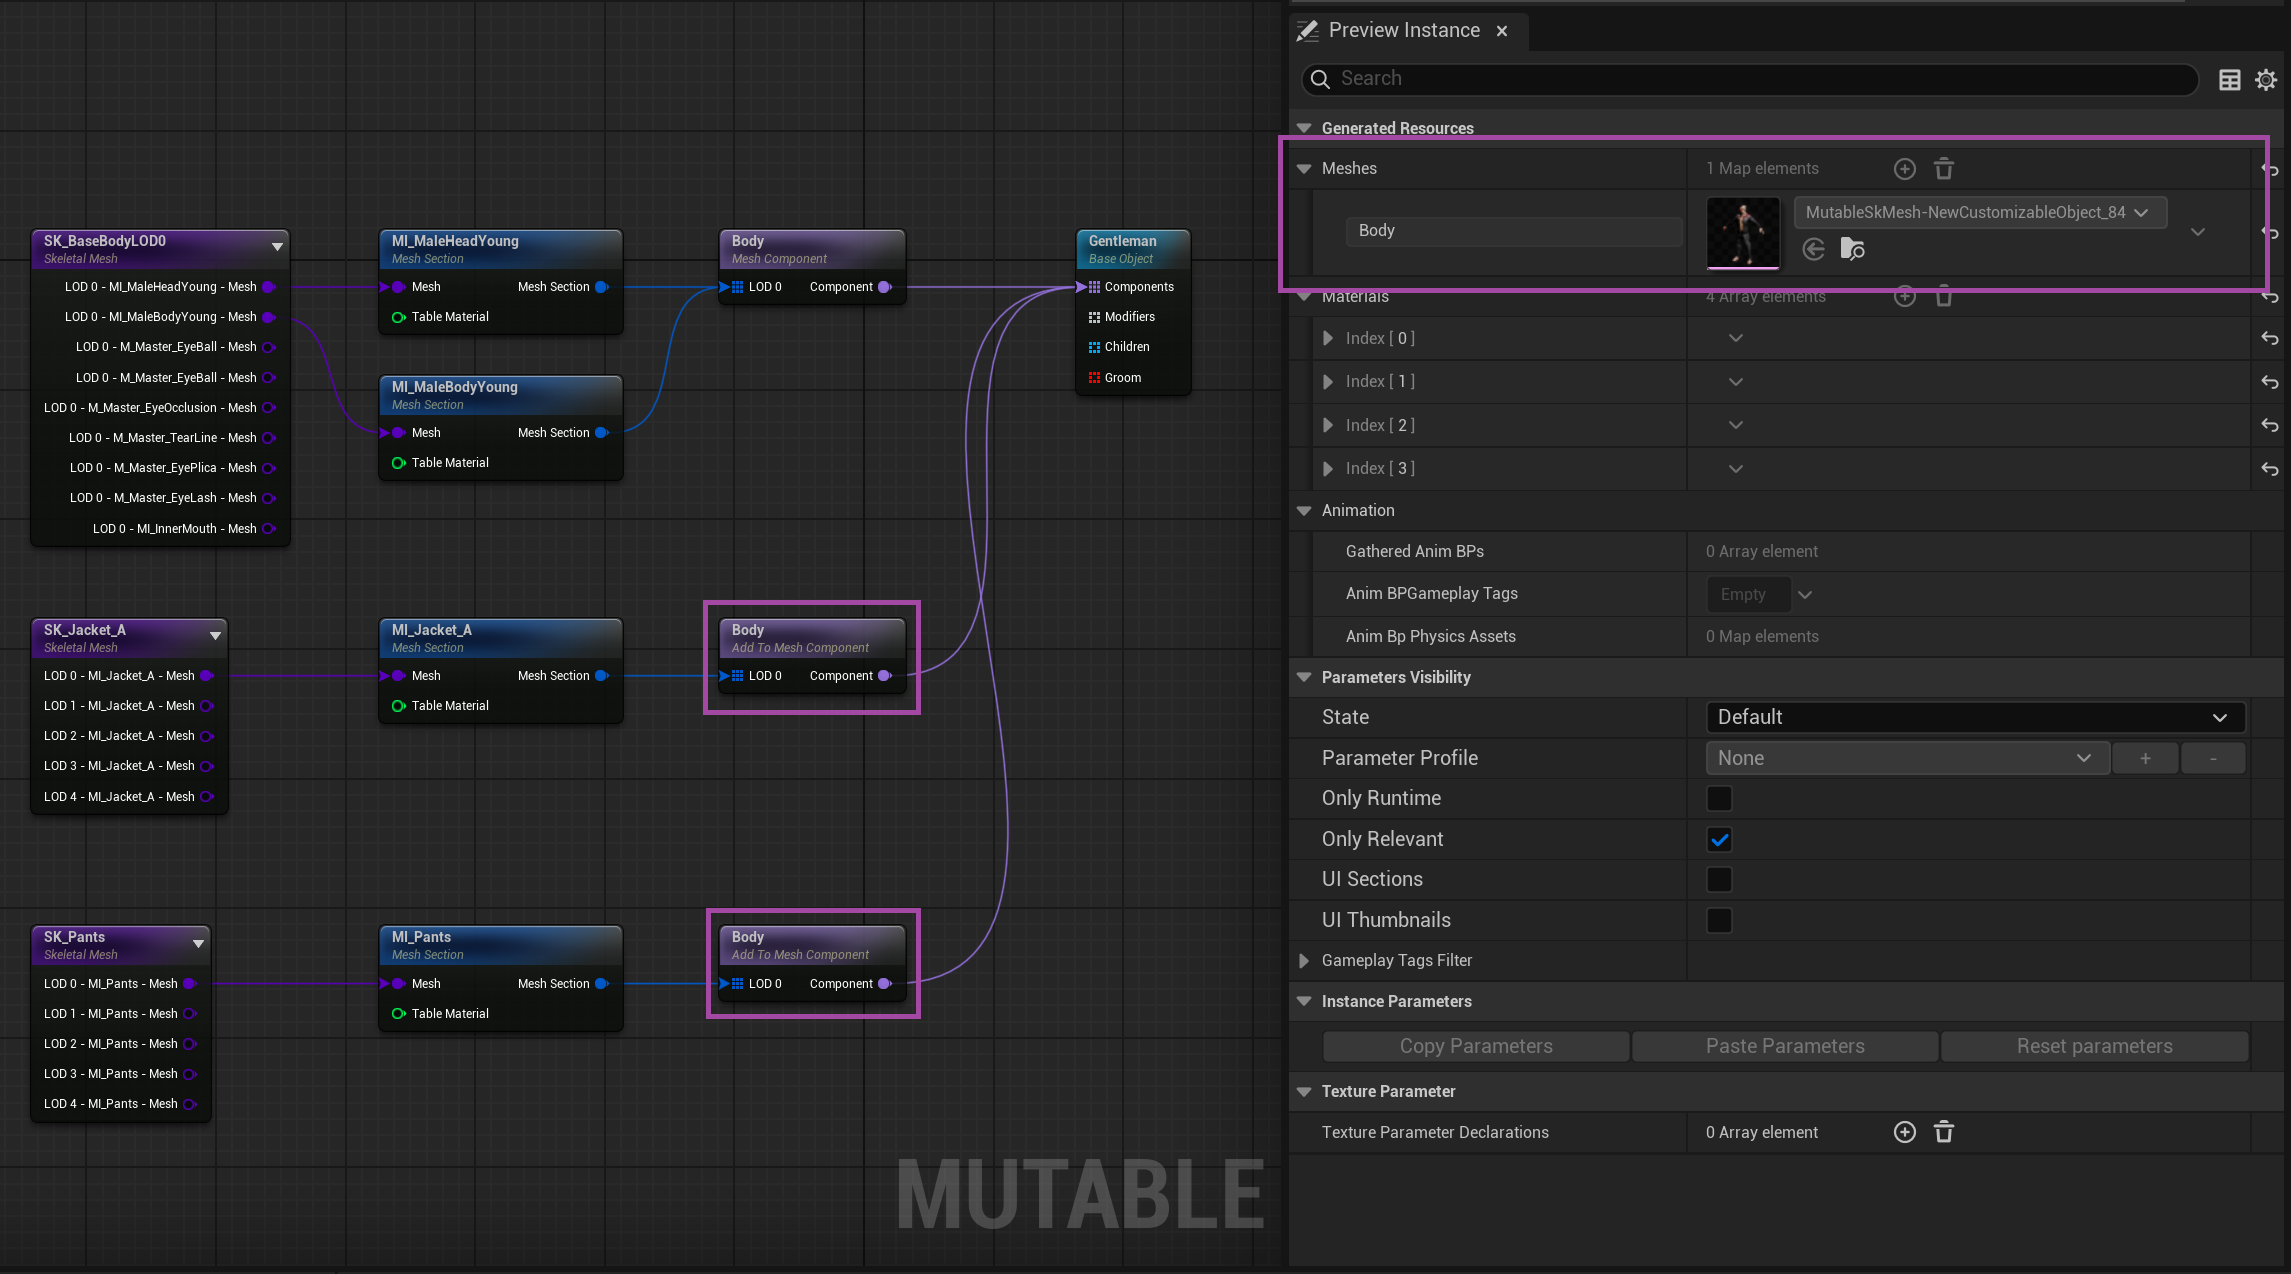
Task: Collapse the Generated Resources section
Action: (x=1304, y=129)
